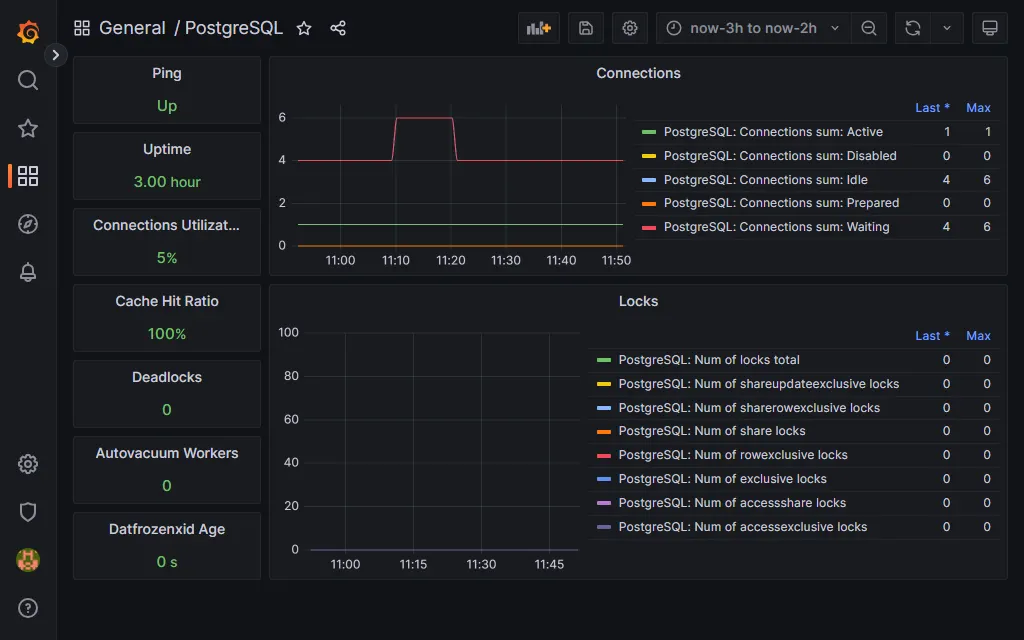
Task: Click the Grafana logo home icon
Action: (x=28, y=31)
